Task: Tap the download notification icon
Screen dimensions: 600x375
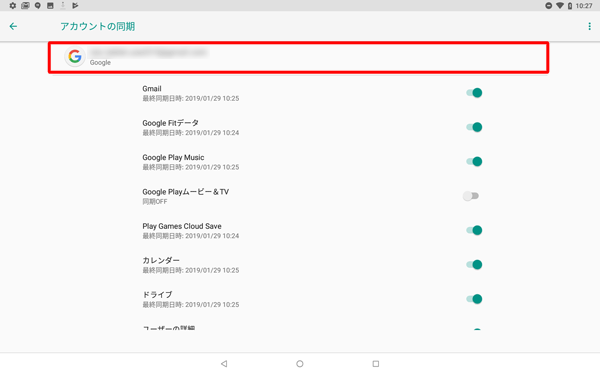Action: [x=63, y=5]
